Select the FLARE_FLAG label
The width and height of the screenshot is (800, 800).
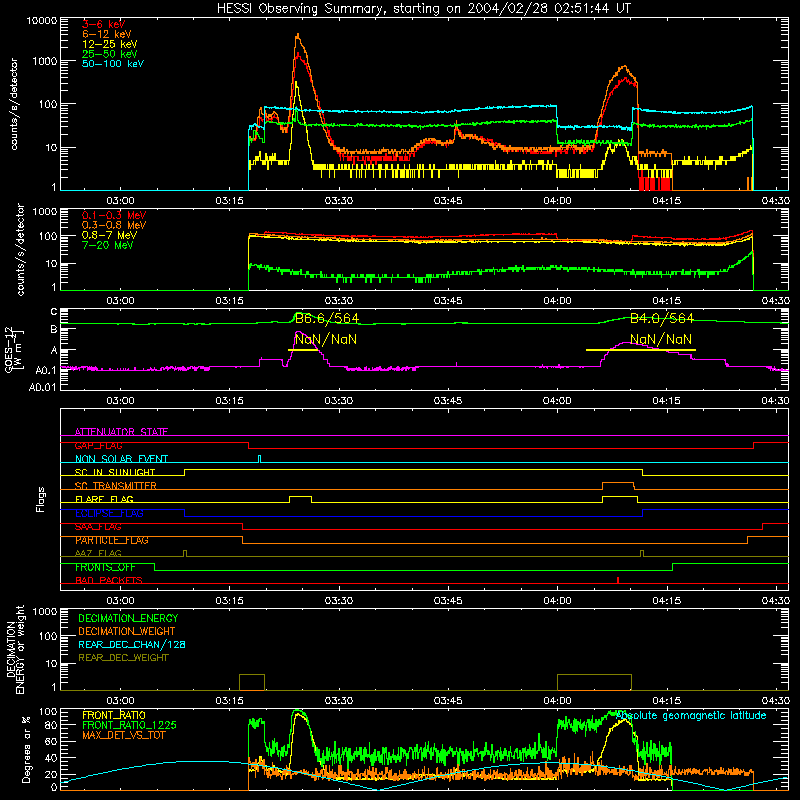(104, 499)
